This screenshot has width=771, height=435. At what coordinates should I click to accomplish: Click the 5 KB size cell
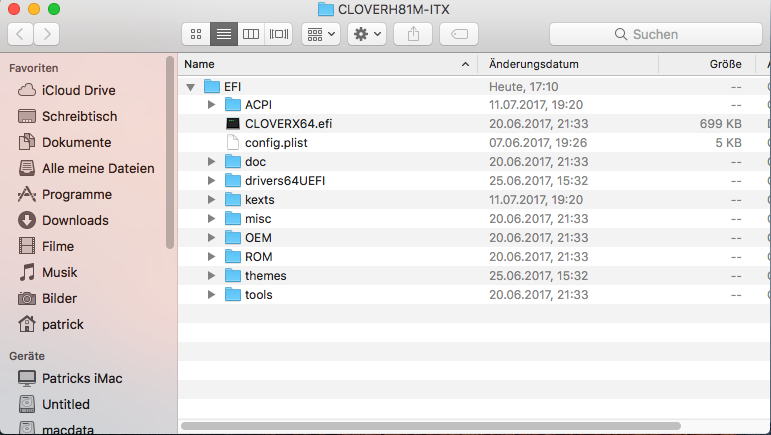728,143
